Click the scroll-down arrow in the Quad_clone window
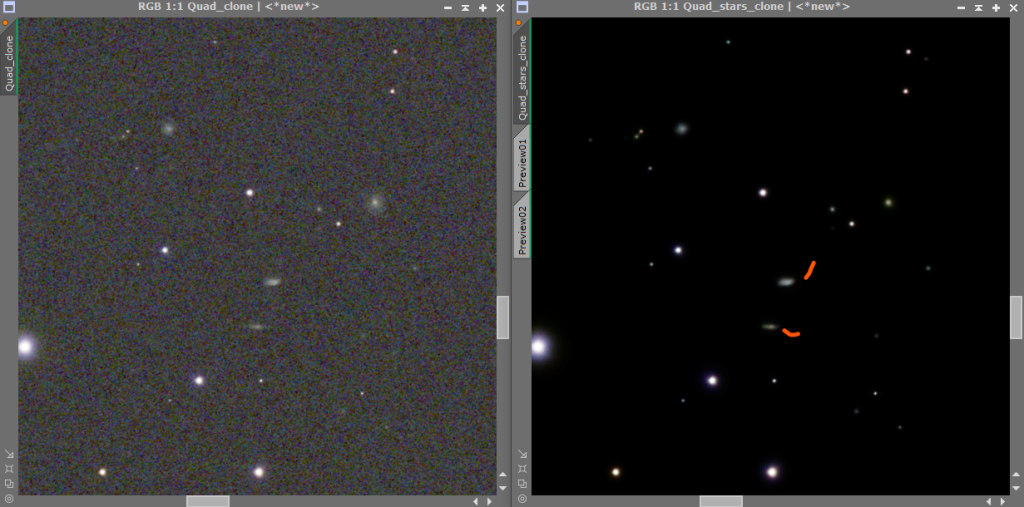 (x=503, y=488)
